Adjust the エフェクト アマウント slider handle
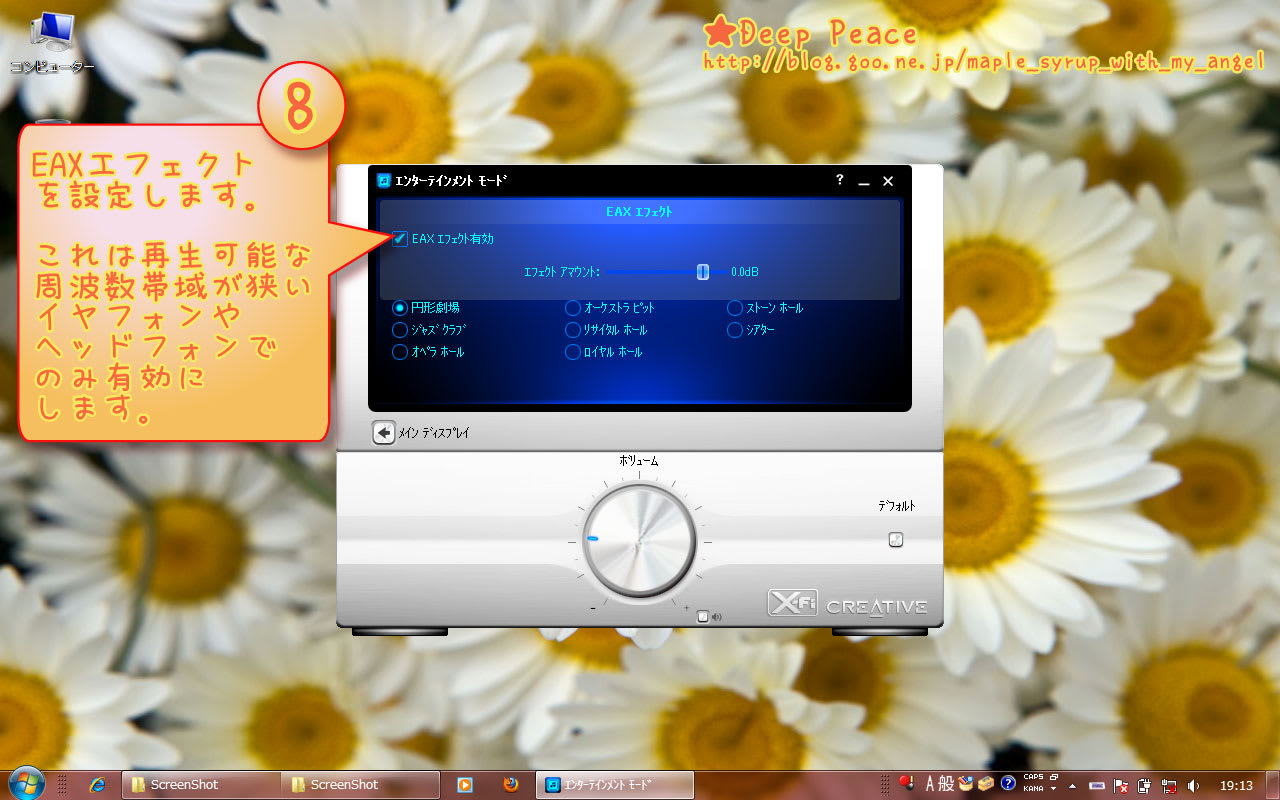This screenshot has width=1280, height=800. (x=703, y=271)
